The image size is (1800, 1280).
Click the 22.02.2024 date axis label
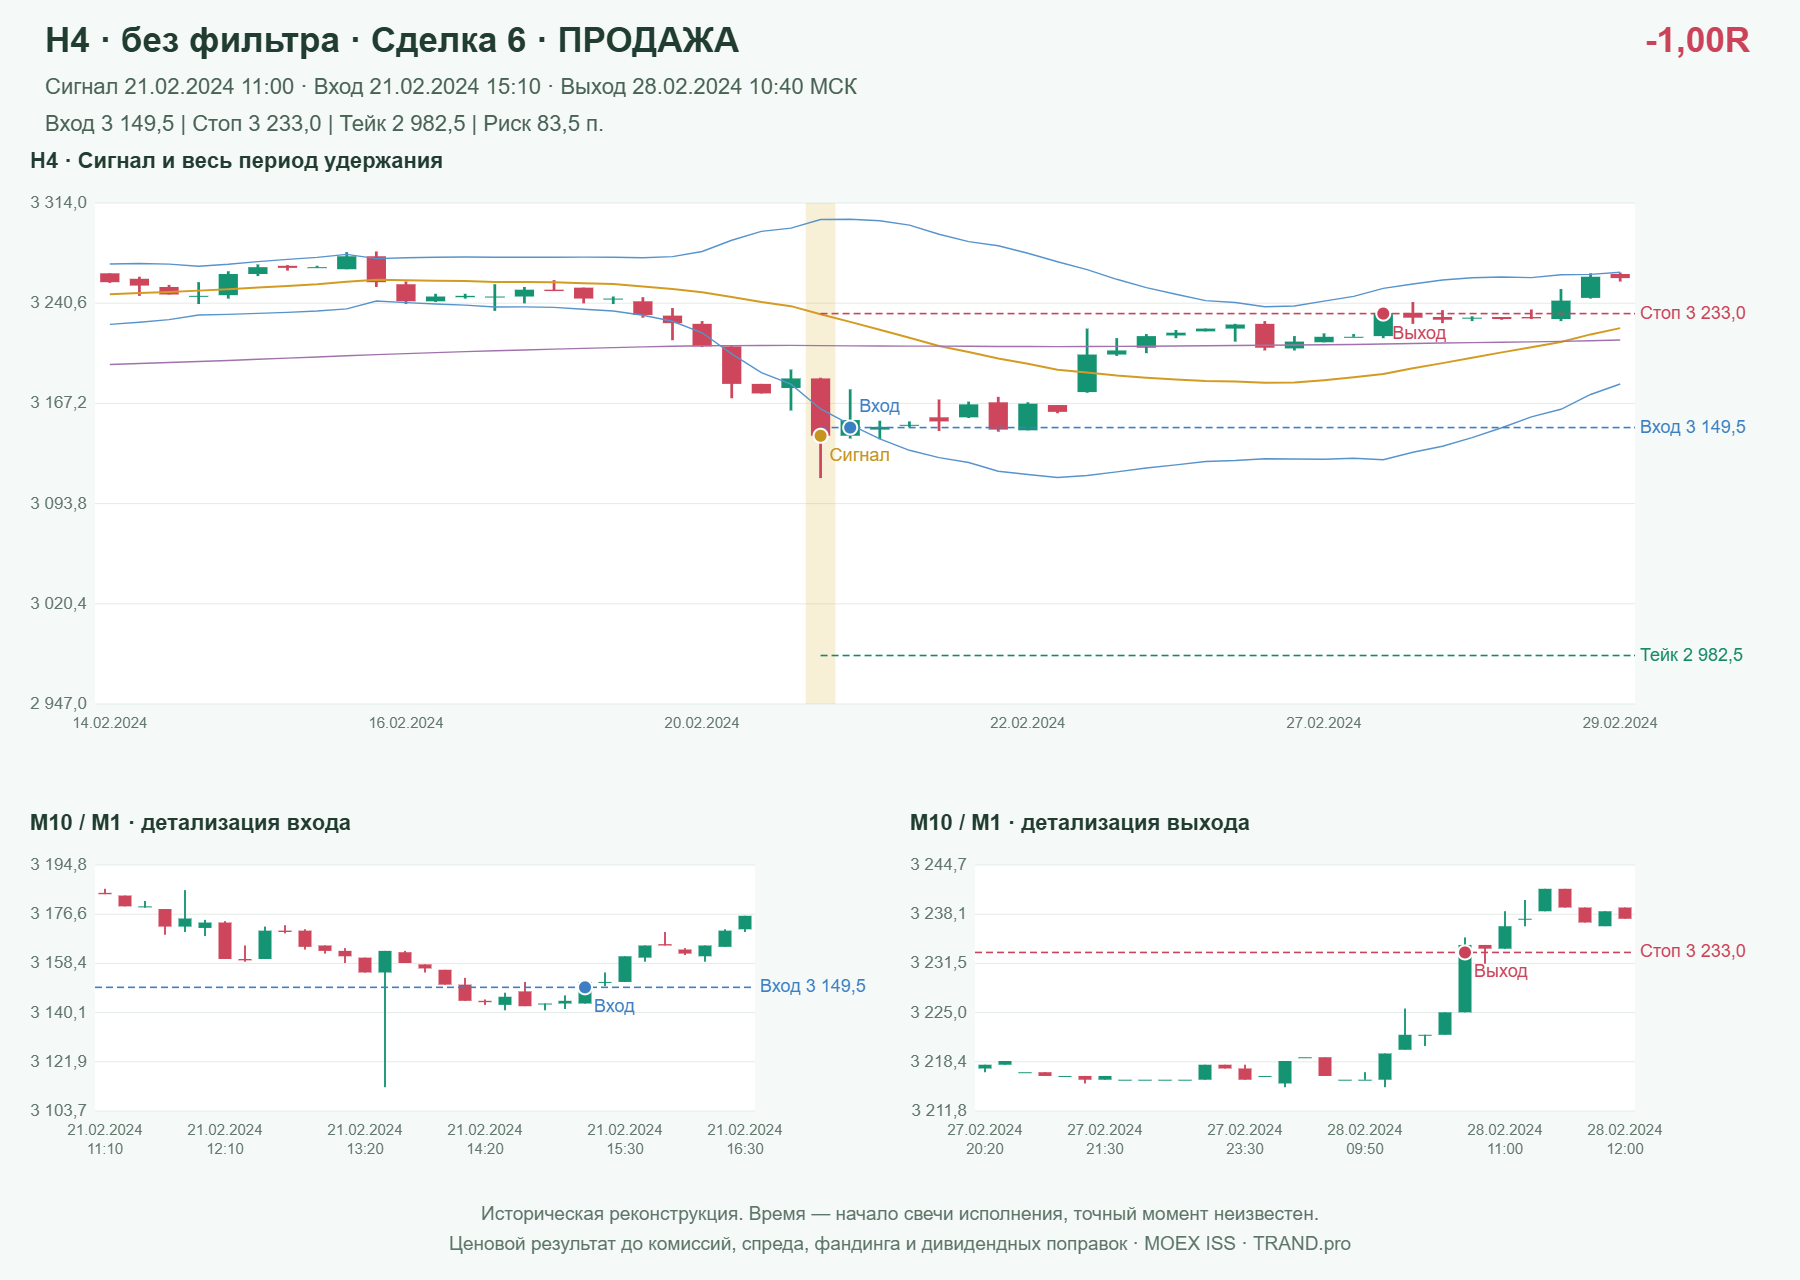click(1027, 723)
